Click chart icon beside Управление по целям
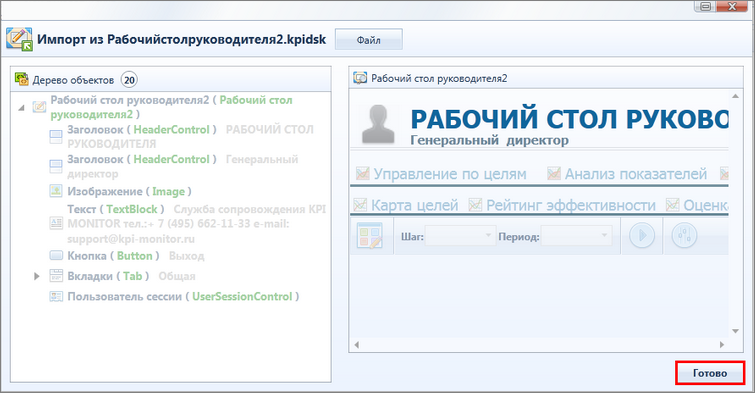Image resolution: width=755 pixels, height=393 pixels. point(363,173)
